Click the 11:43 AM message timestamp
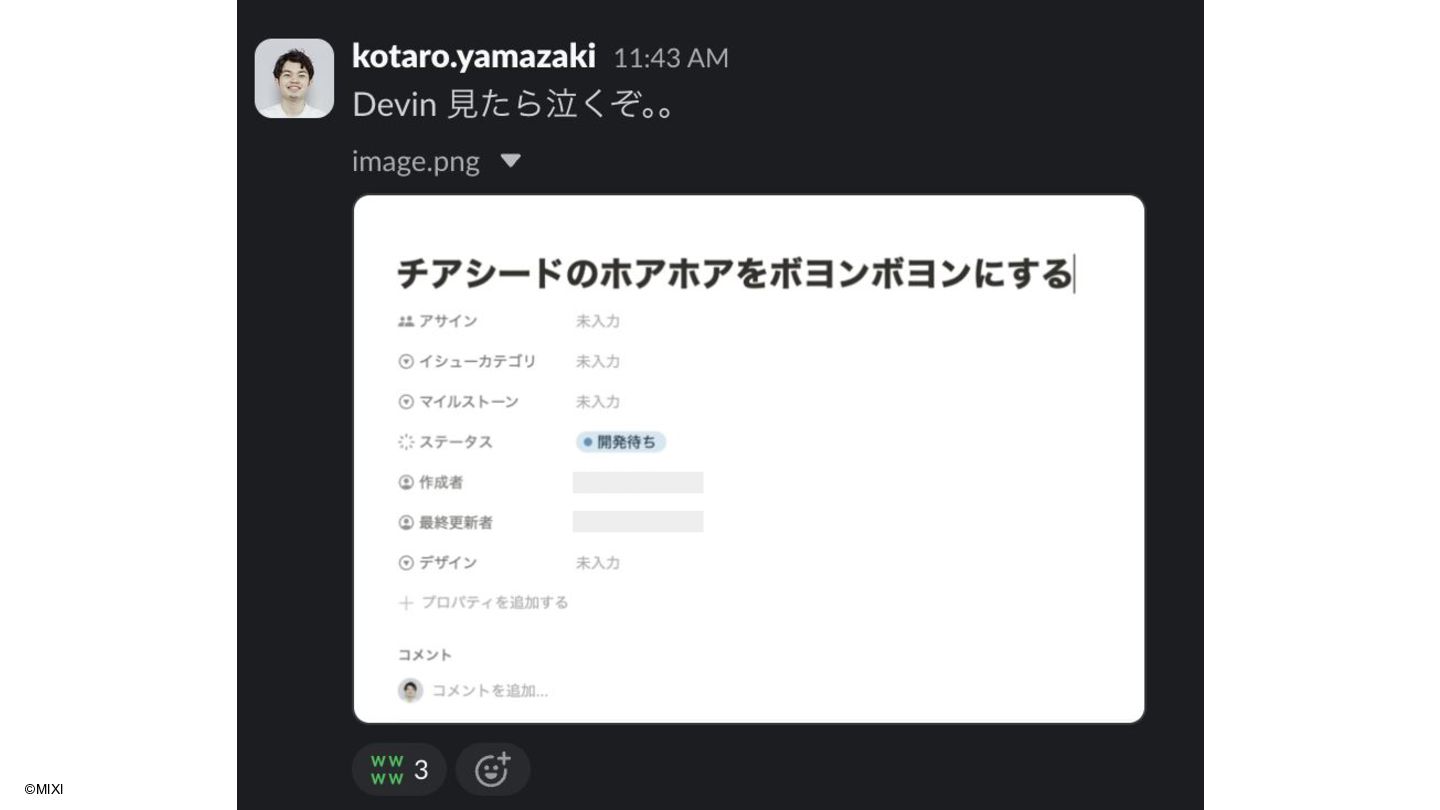The image size is (1440, 810). click(x=670, y=58)
